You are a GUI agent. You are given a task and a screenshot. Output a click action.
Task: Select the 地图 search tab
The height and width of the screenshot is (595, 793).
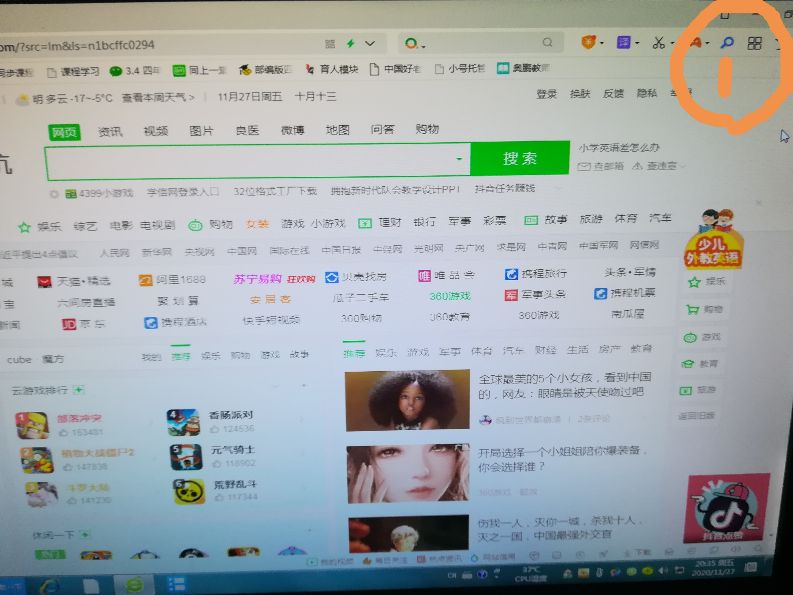click(338, 130)
